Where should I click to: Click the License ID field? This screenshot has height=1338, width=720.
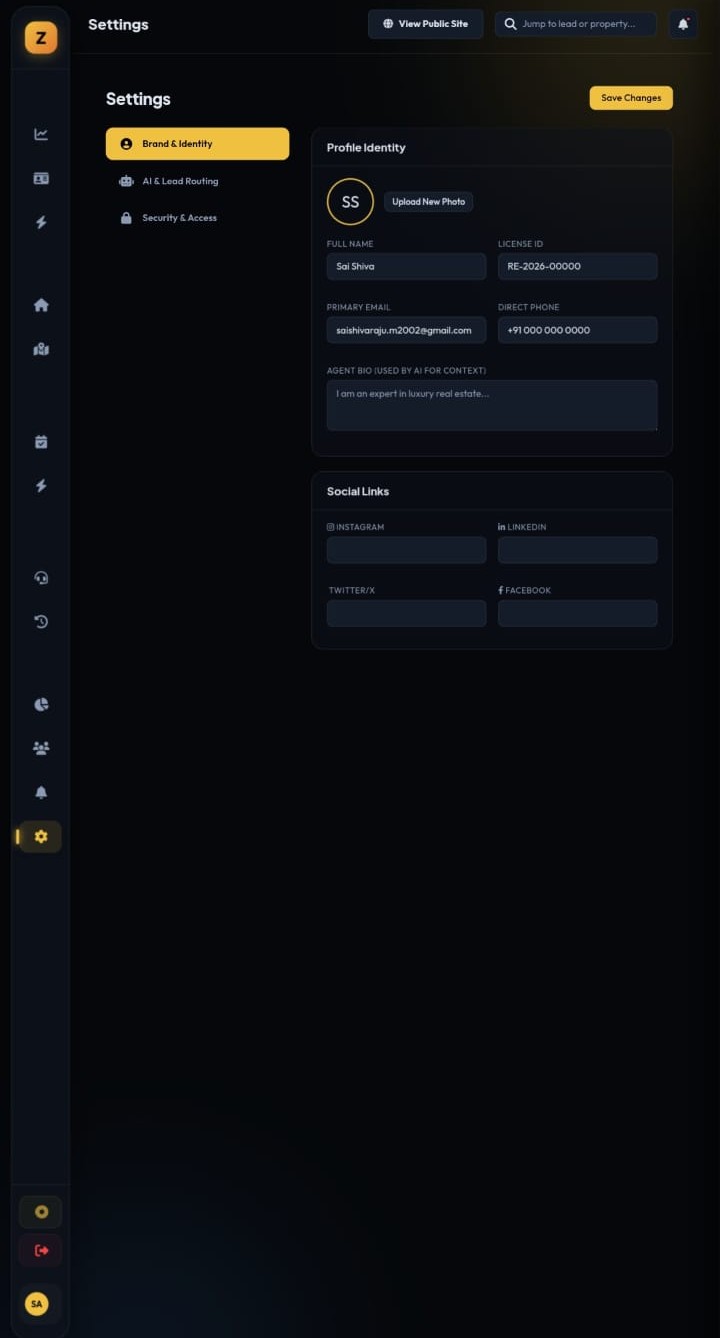pos(578,266)
